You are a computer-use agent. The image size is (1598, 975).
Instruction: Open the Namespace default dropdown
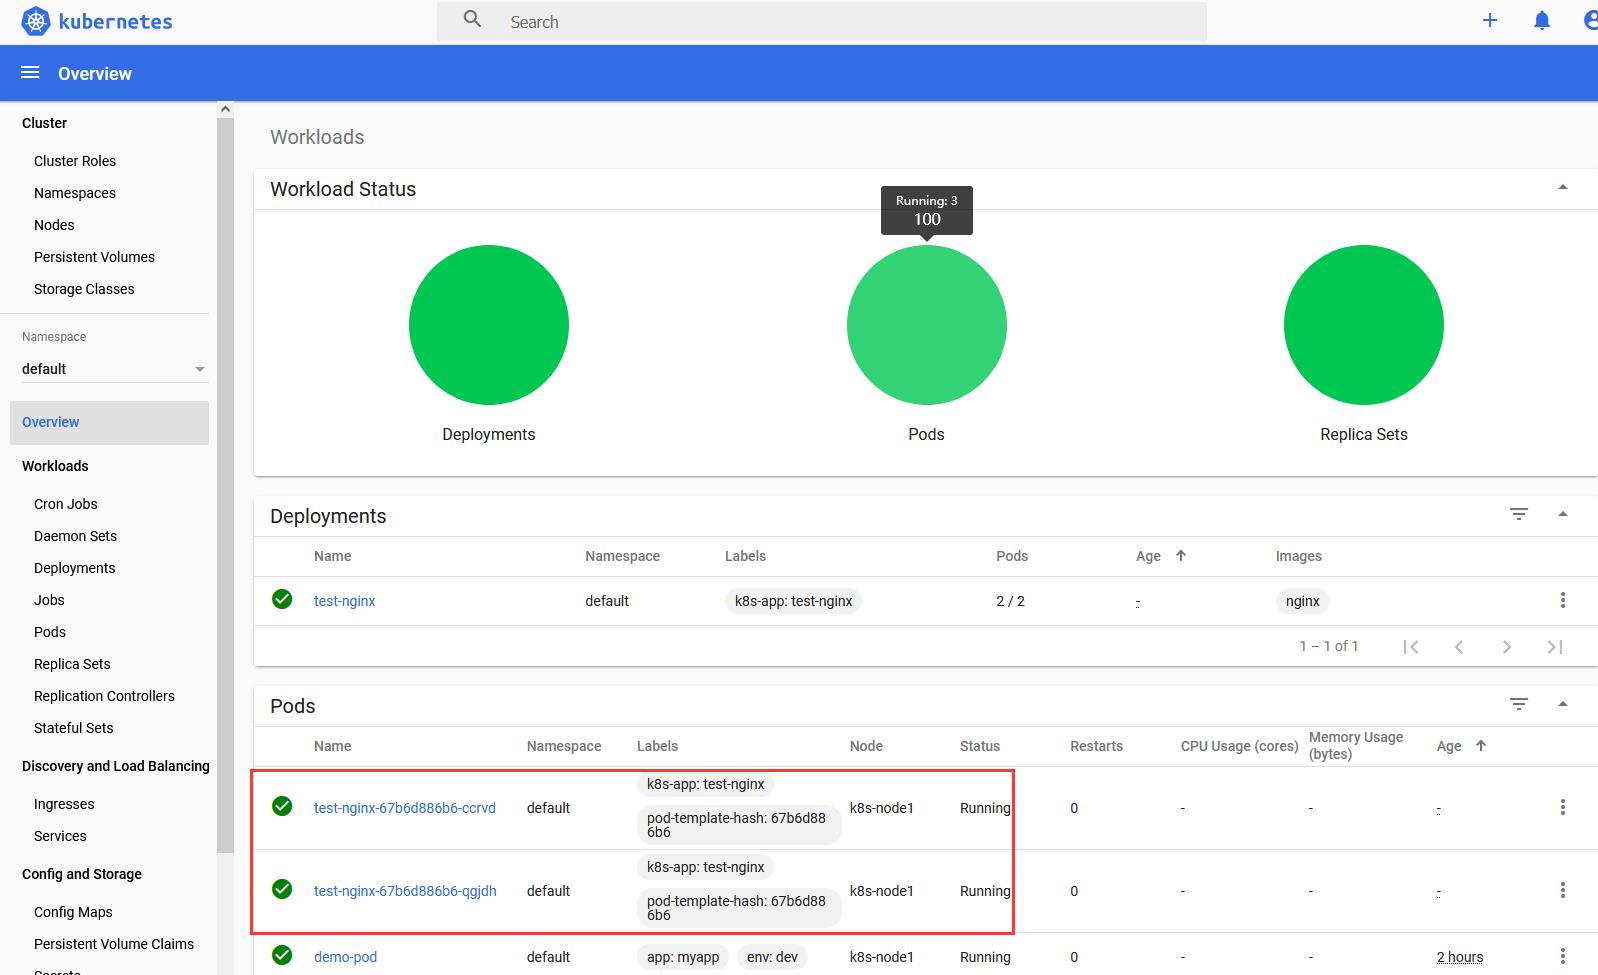point(114,369)
